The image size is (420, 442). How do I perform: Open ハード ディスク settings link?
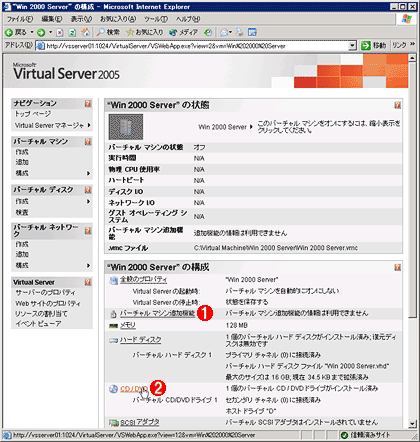[141, 340]
